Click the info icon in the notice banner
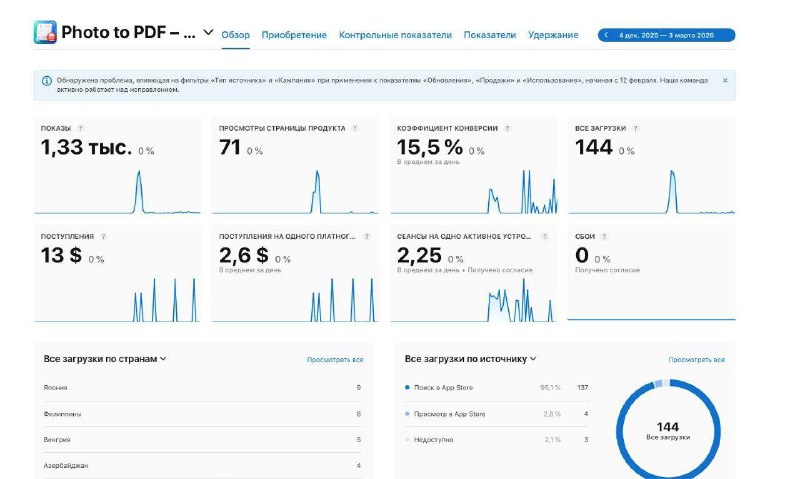Viewport: 800px width, 479px height. [x=47, y=81]
